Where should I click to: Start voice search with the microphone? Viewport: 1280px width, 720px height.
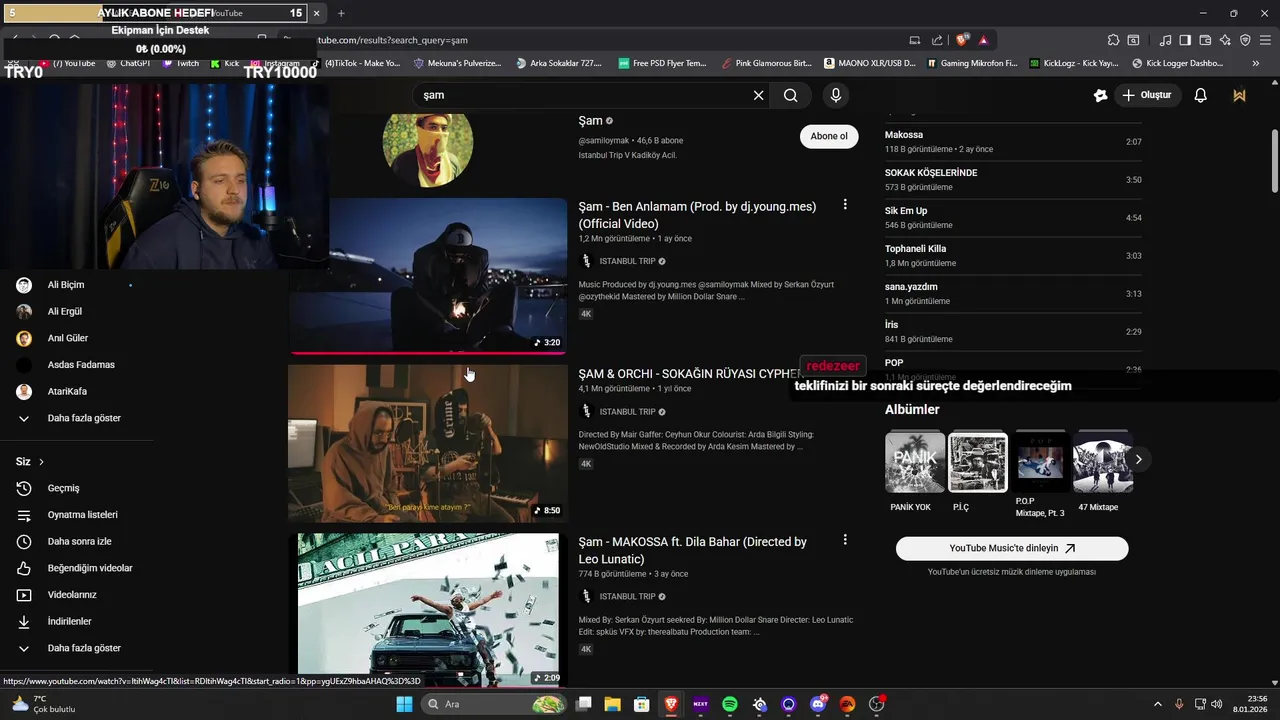pyautogui.click(x=835, y=95)
